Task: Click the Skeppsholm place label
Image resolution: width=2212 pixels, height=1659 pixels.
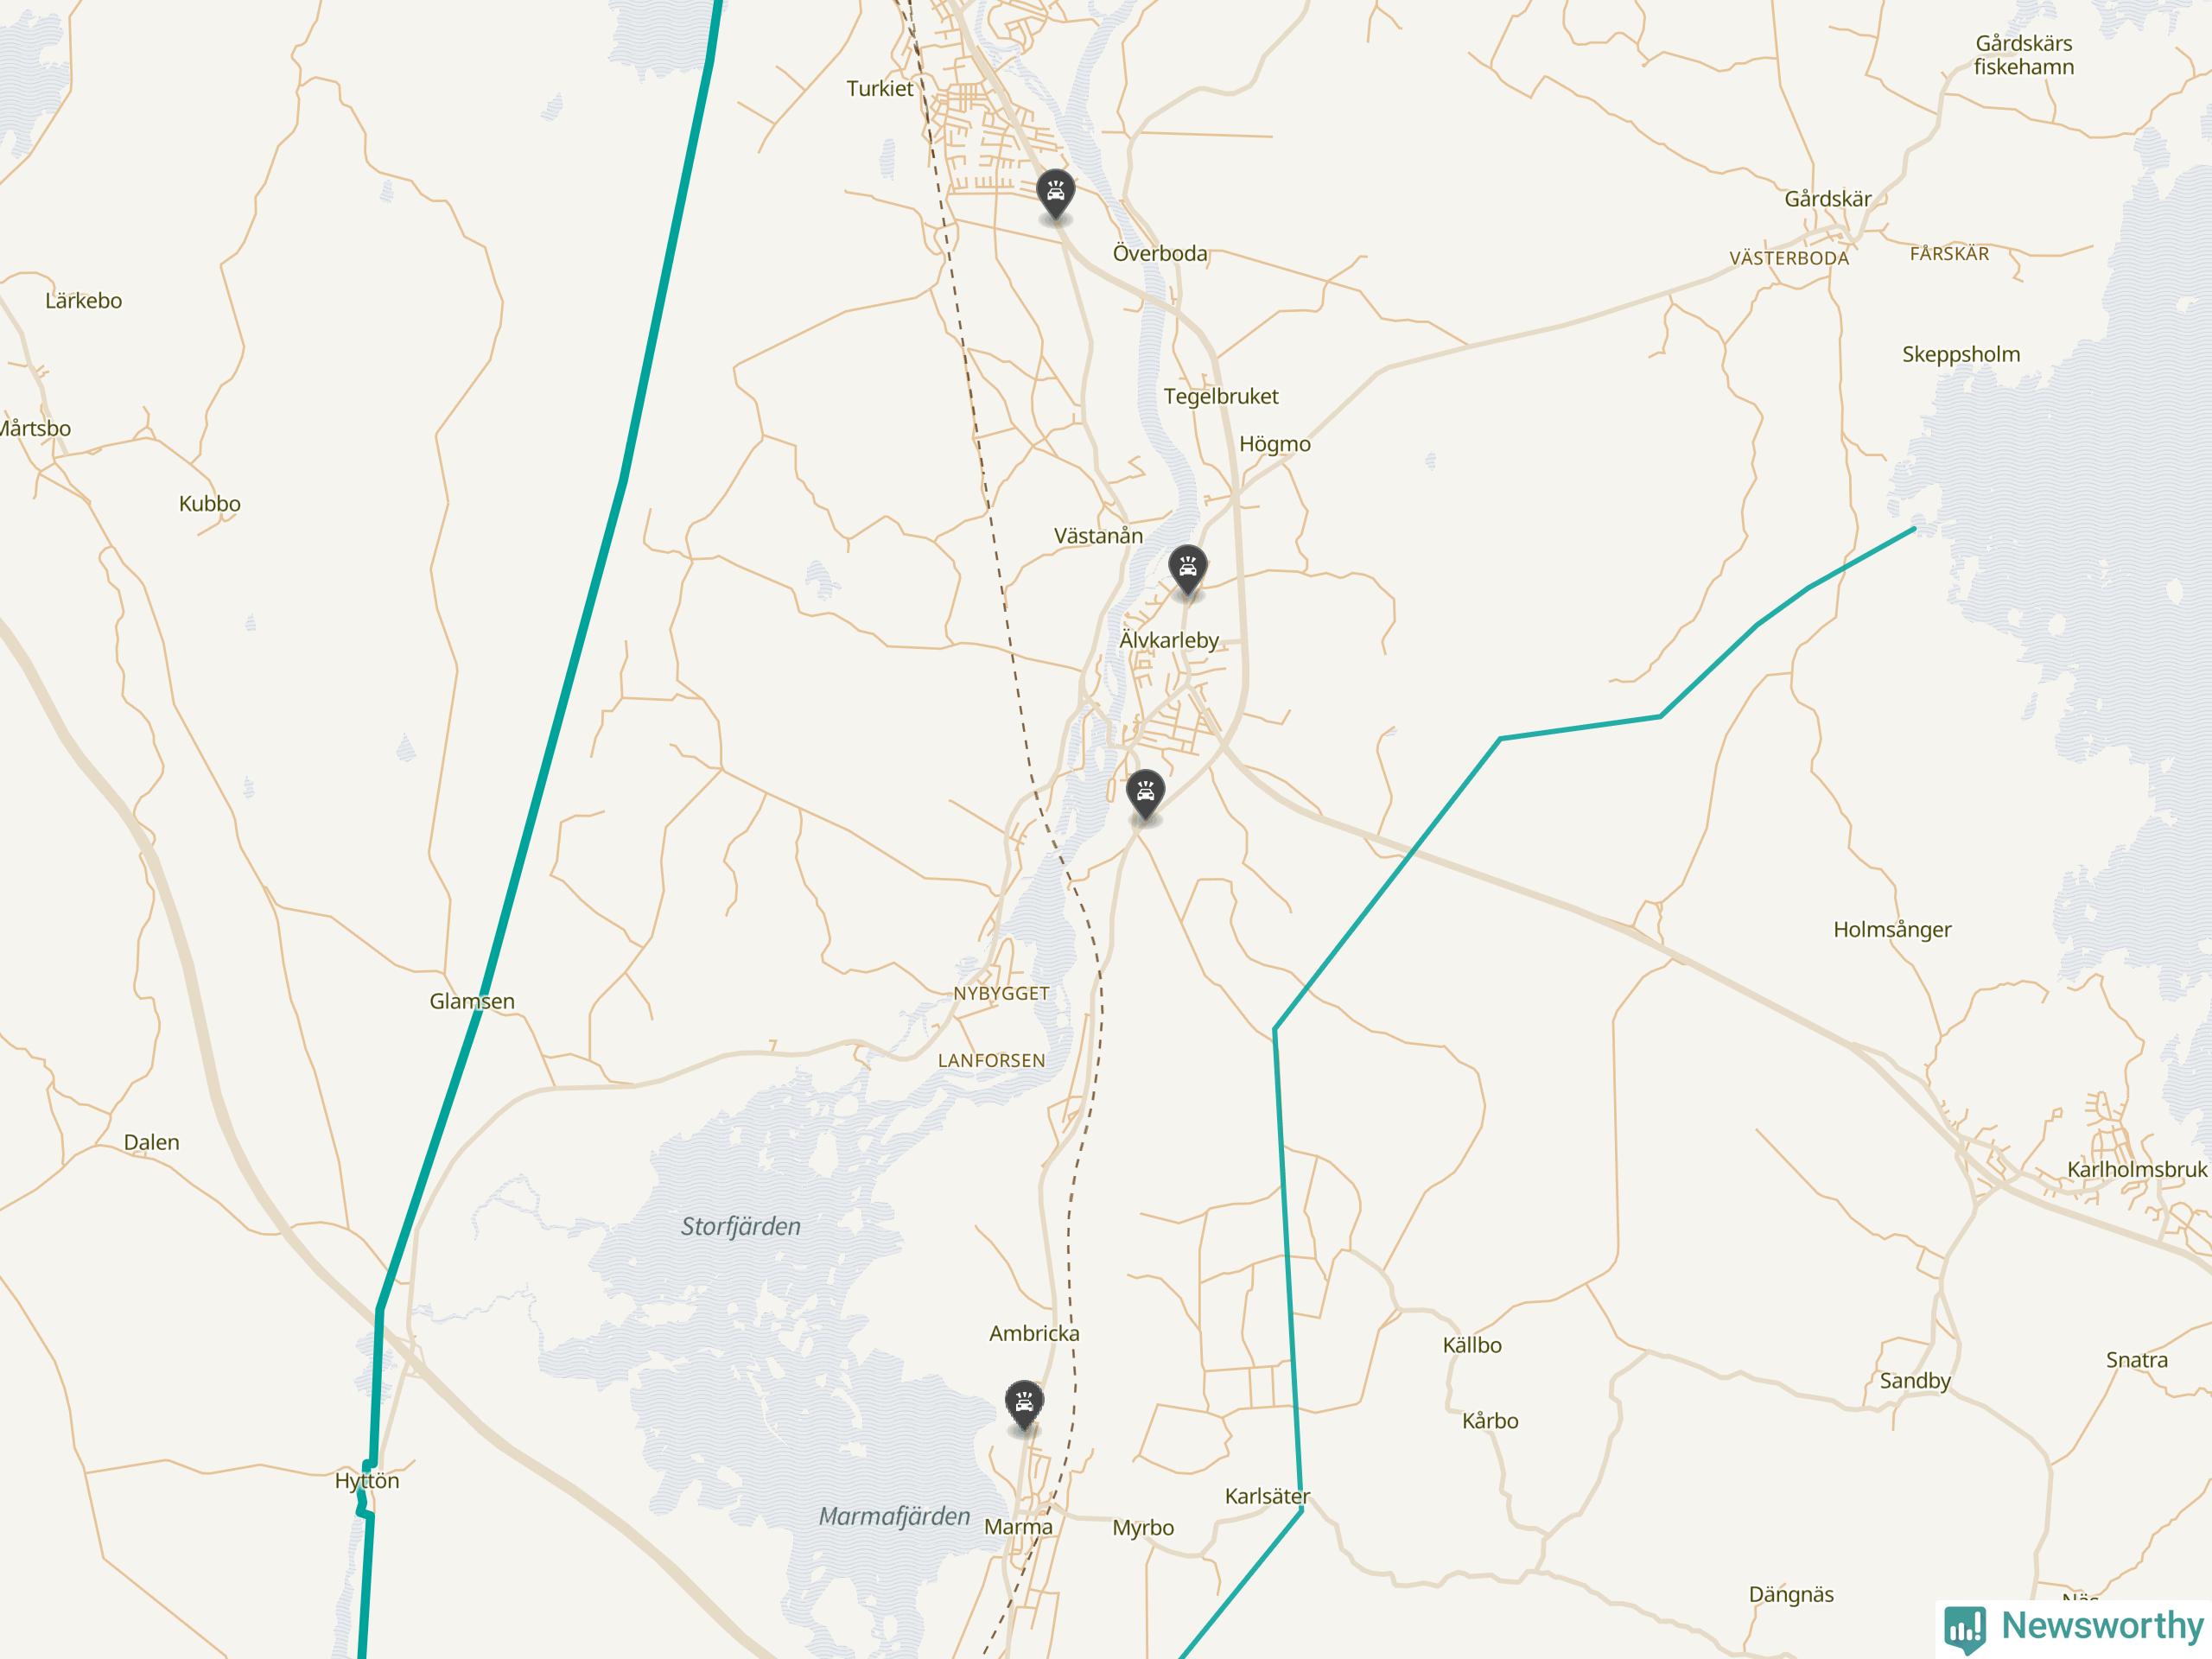Action: (x=1961, y=354)
